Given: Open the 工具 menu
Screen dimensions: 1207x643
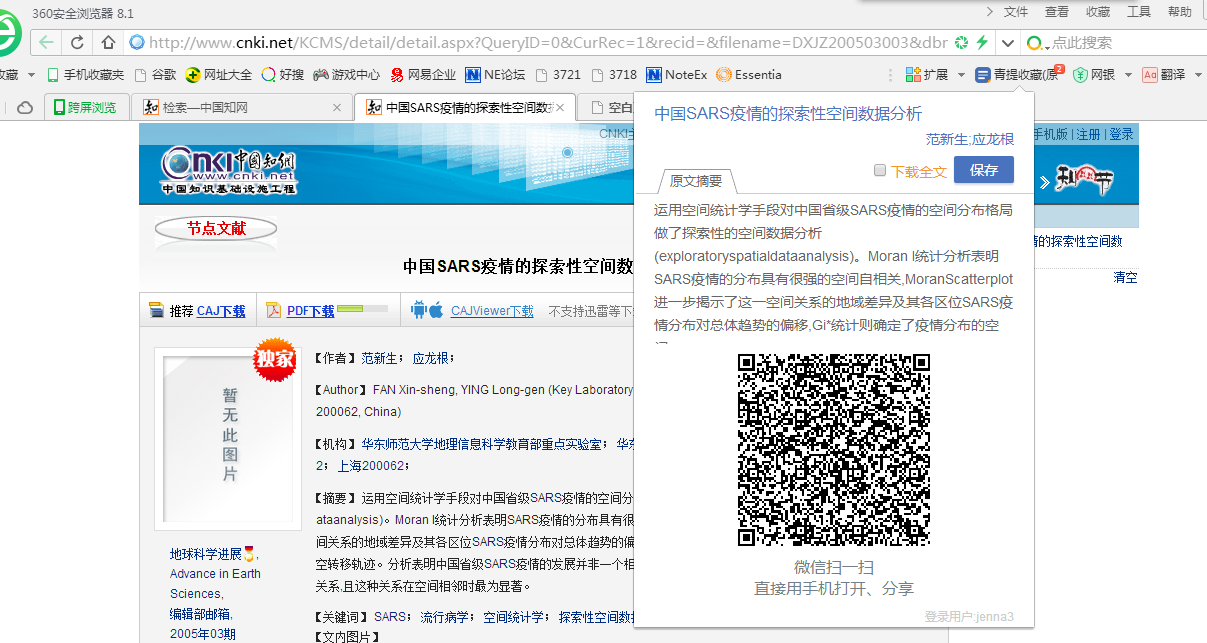Looking at the screenshot, I should click(x=1139, y=12).
